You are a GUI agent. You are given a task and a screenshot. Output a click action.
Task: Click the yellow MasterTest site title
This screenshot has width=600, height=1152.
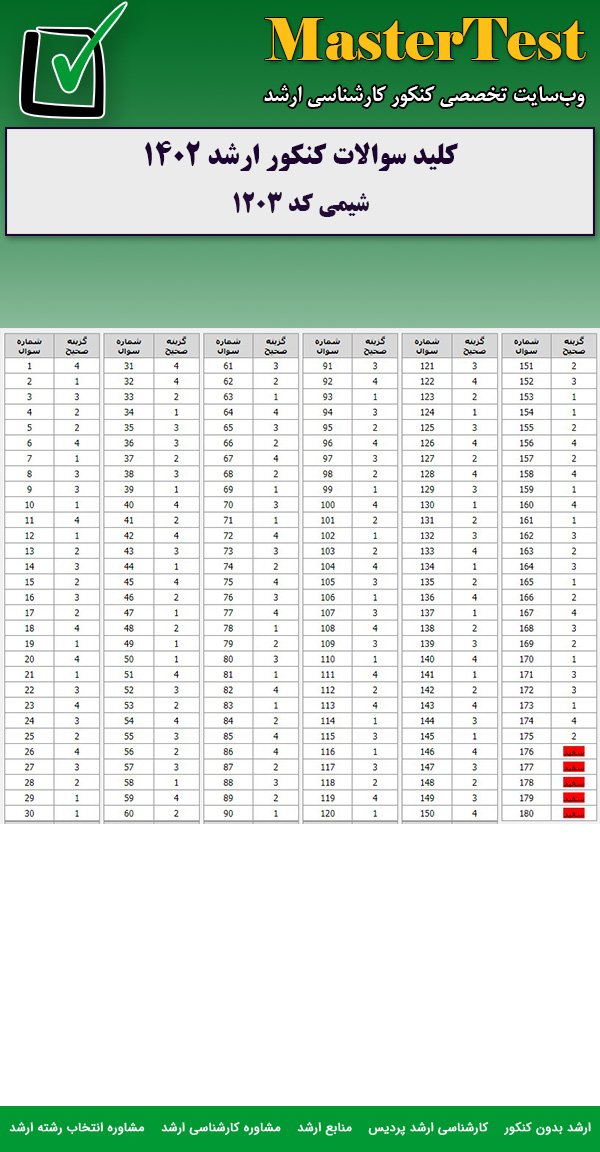click(425, 42)
